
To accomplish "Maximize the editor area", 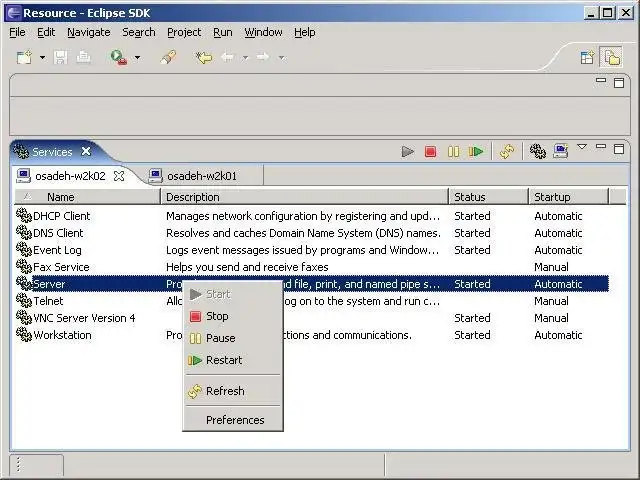I will coord(619,82).
